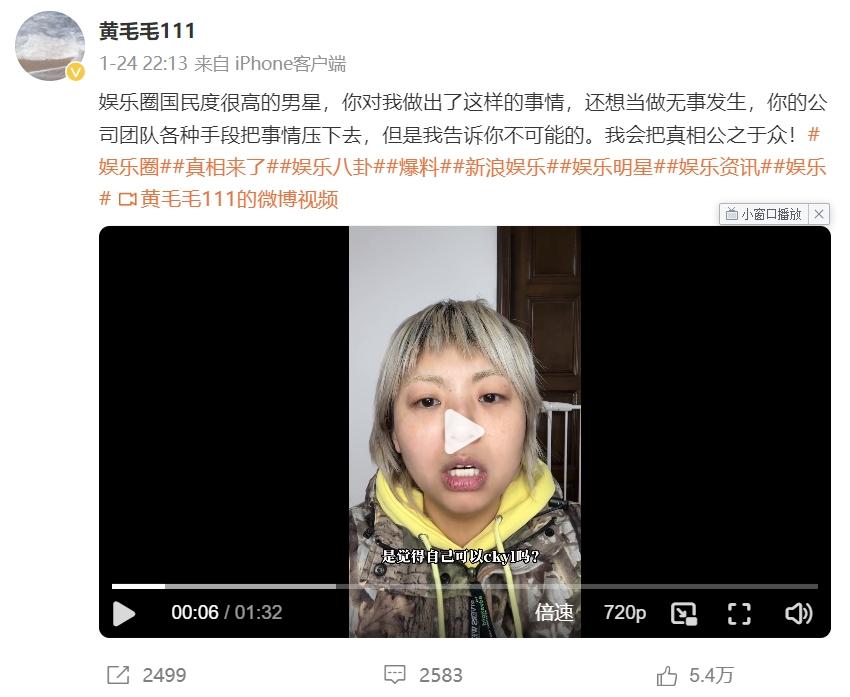Screen dimensions: 850x697
Task: Click the username 黄毛毛111
Action: point(147,31)
